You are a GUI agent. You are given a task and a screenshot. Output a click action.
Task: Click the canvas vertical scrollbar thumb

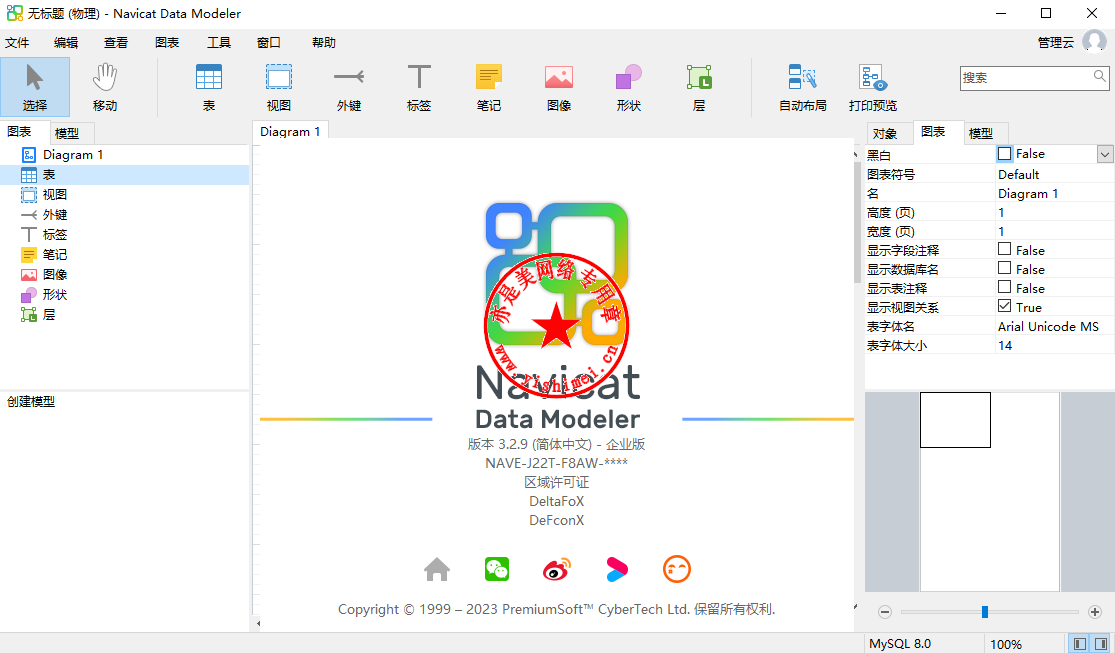(858, 222)
